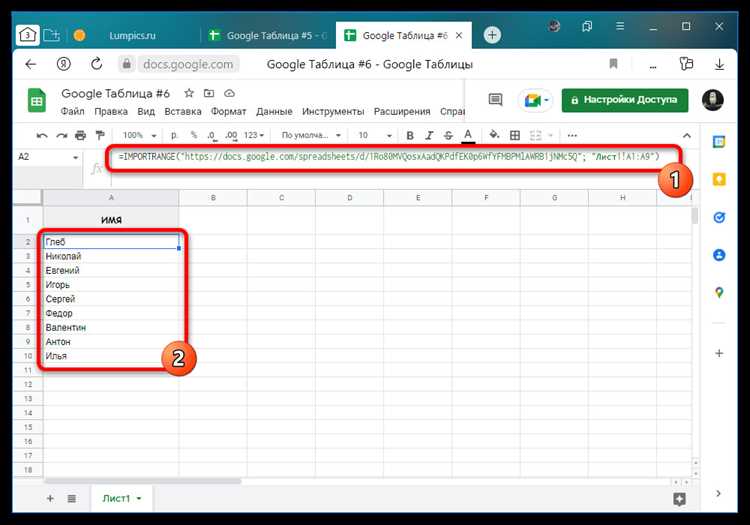Click the print icon
Image resolution: width=750 pixels, height=525 pixels.
click(80, 136)
